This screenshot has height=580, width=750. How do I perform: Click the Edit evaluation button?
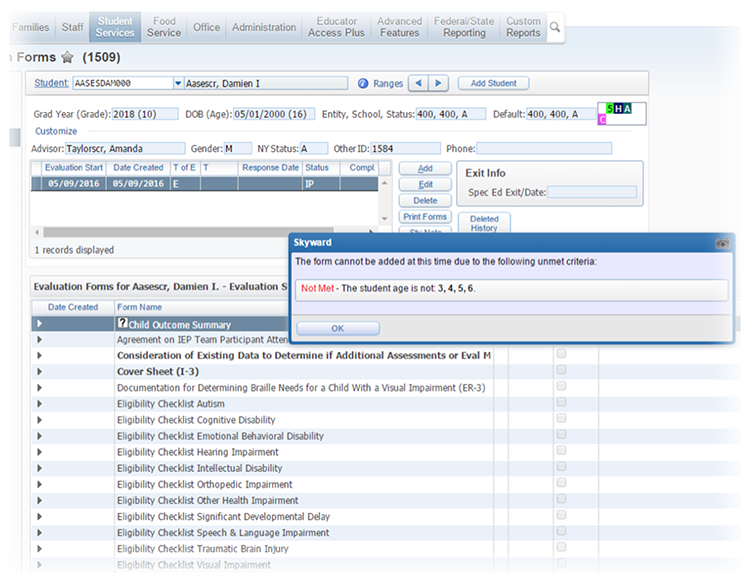tap(425, 185)
